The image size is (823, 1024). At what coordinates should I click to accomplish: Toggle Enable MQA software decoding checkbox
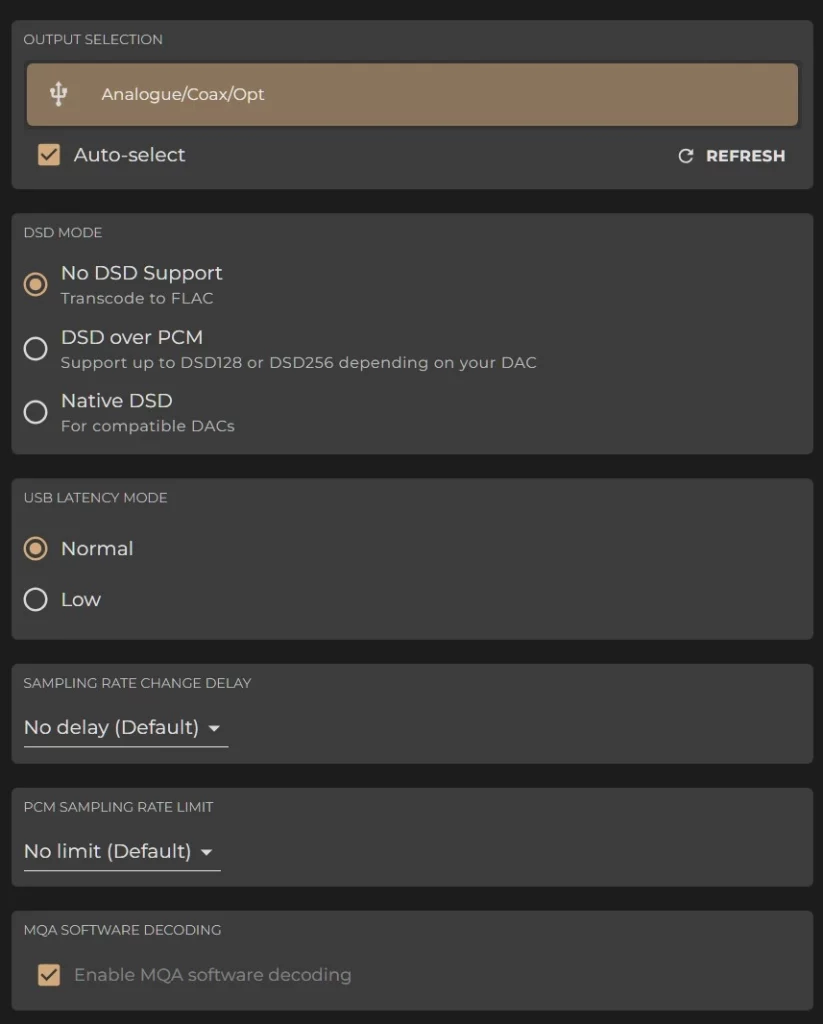[x=49, y=975]
